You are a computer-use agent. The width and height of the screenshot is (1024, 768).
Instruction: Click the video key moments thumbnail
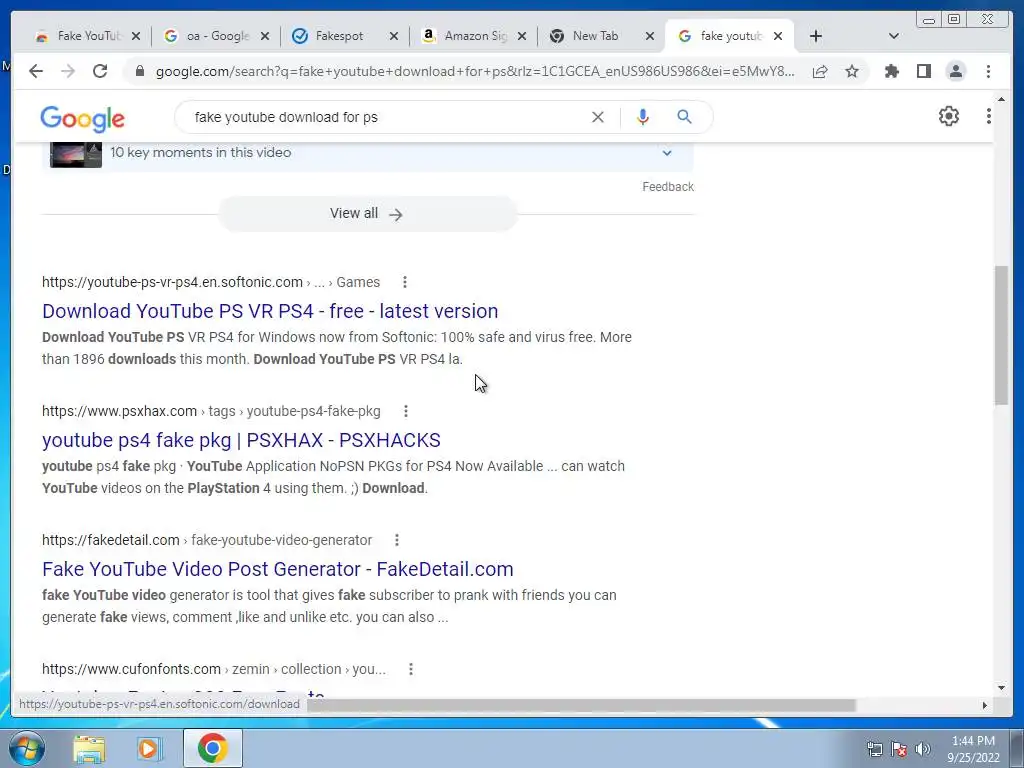(x=76, y=155)
